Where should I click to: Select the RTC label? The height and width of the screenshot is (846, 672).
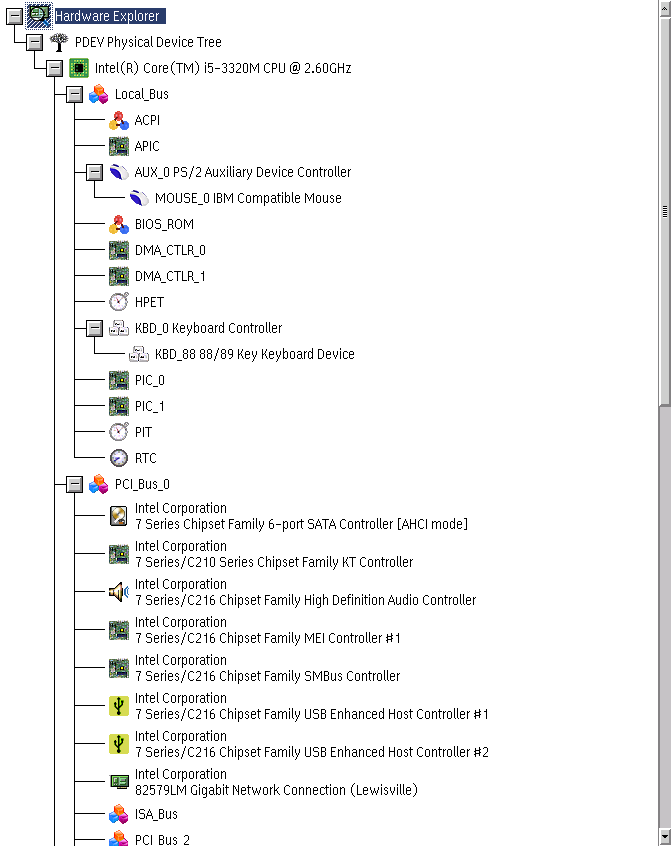[x=146, y=458]
